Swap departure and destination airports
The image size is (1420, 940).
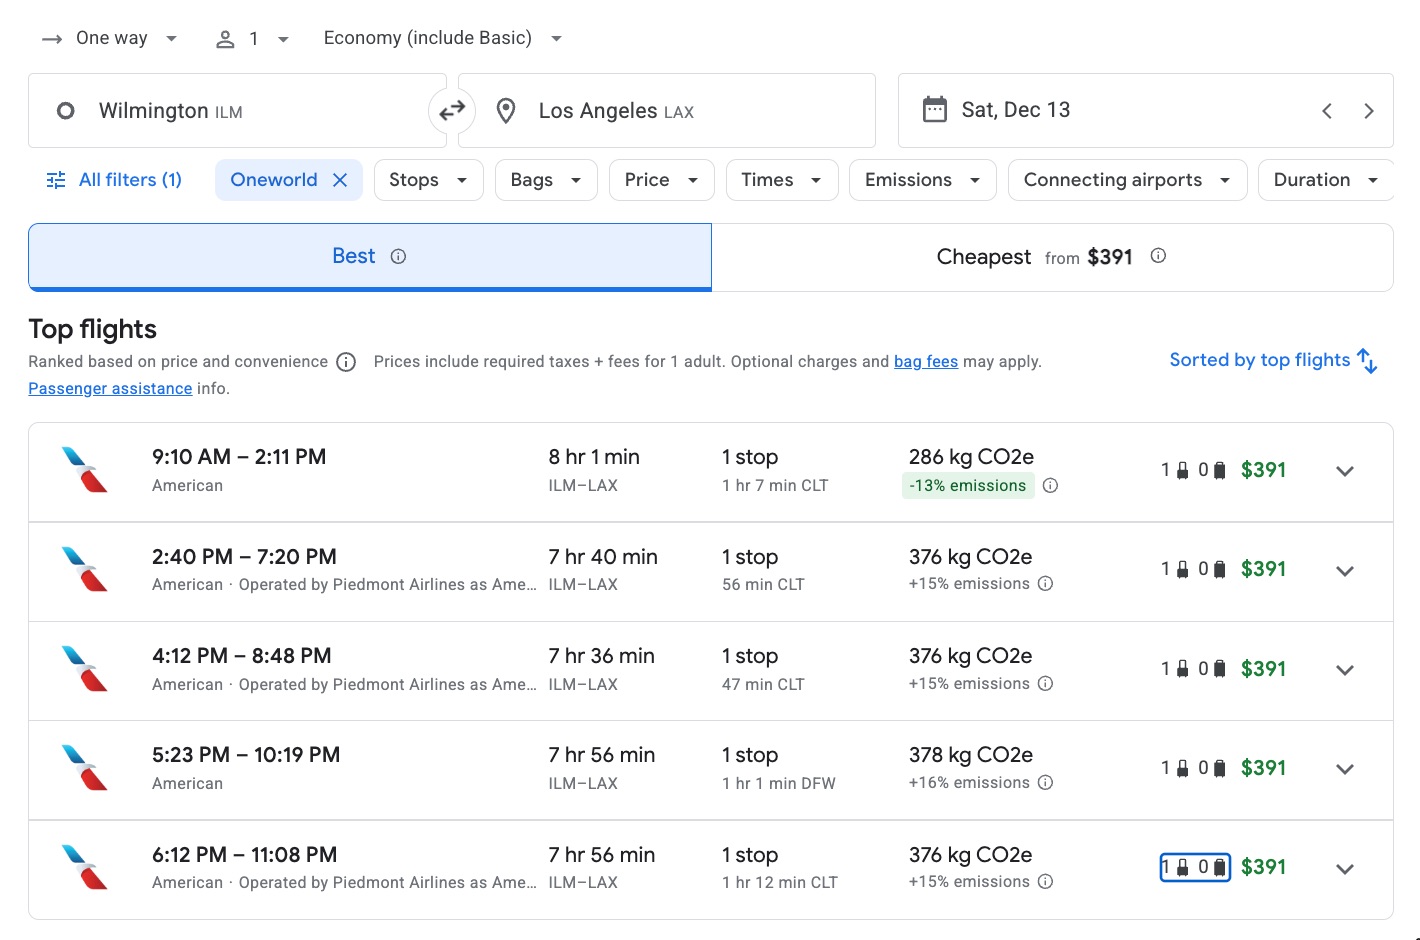(452, 110)
